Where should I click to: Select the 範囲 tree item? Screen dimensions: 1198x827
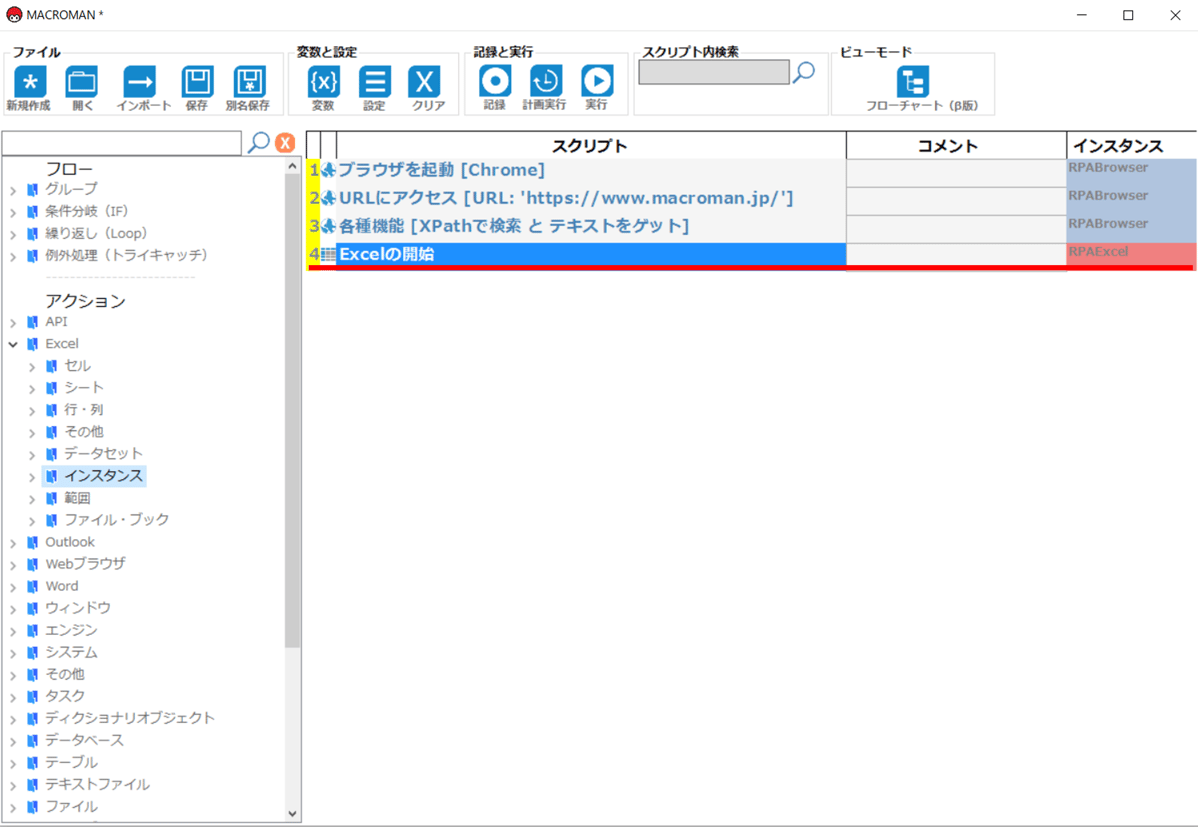(x=77, y=498)
